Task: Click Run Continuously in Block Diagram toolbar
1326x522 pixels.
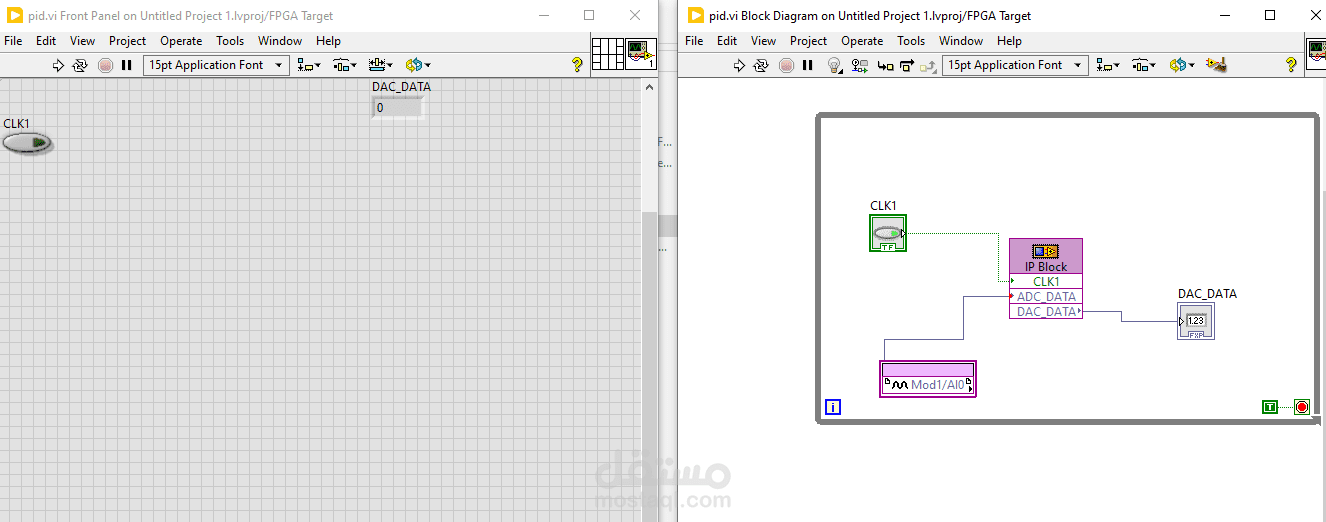Action: point(762,65)
